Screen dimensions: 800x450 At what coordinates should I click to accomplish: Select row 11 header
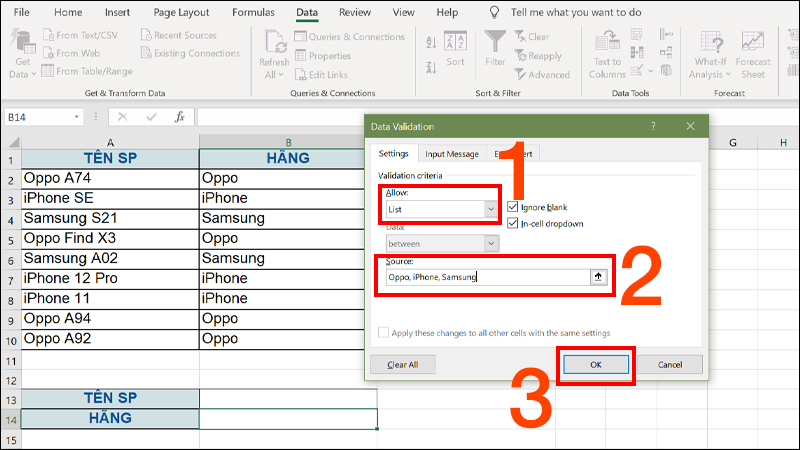pos(11,362)
